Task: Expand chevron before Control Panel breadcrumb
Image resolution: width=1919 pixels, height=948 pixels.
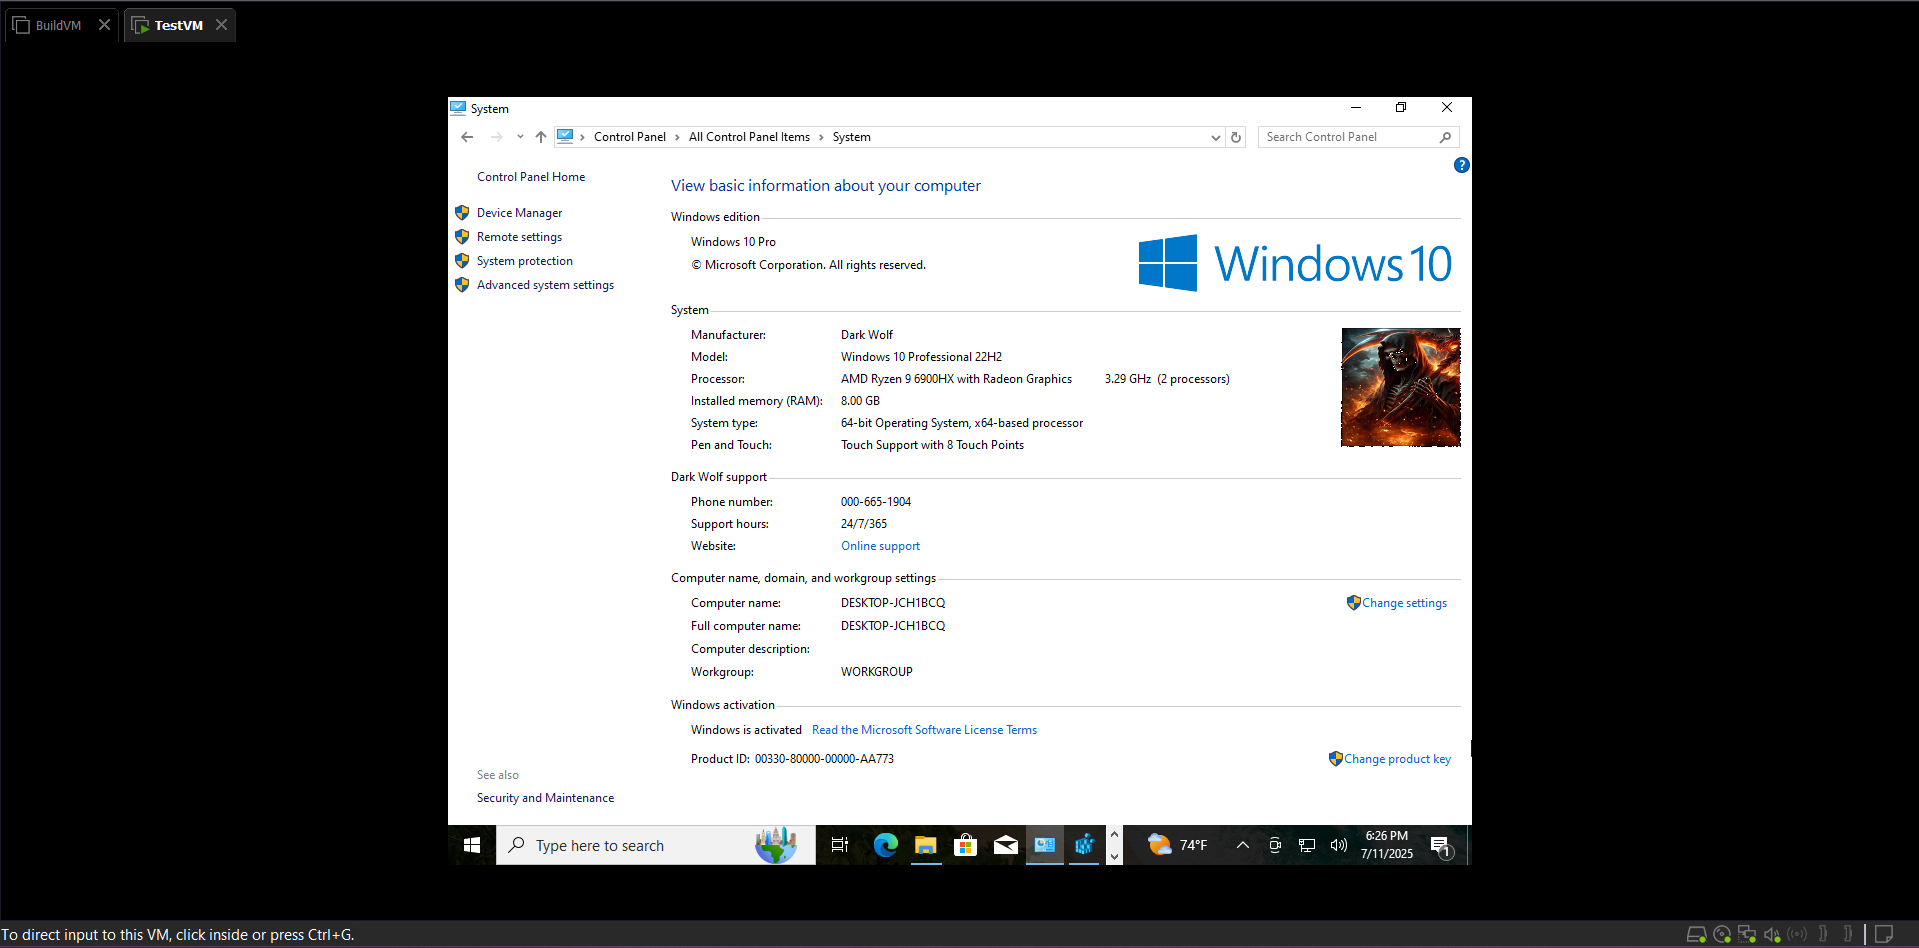Action: click(x=582, y=137)
